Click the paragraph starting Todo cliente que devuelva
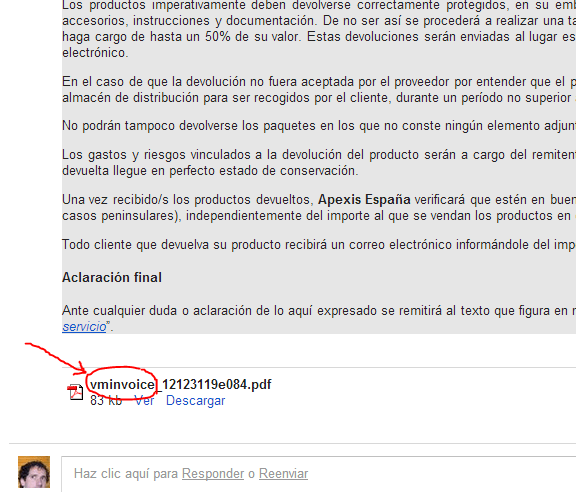The width and height of the screenshot is (576, 492). tap(319, 245)
